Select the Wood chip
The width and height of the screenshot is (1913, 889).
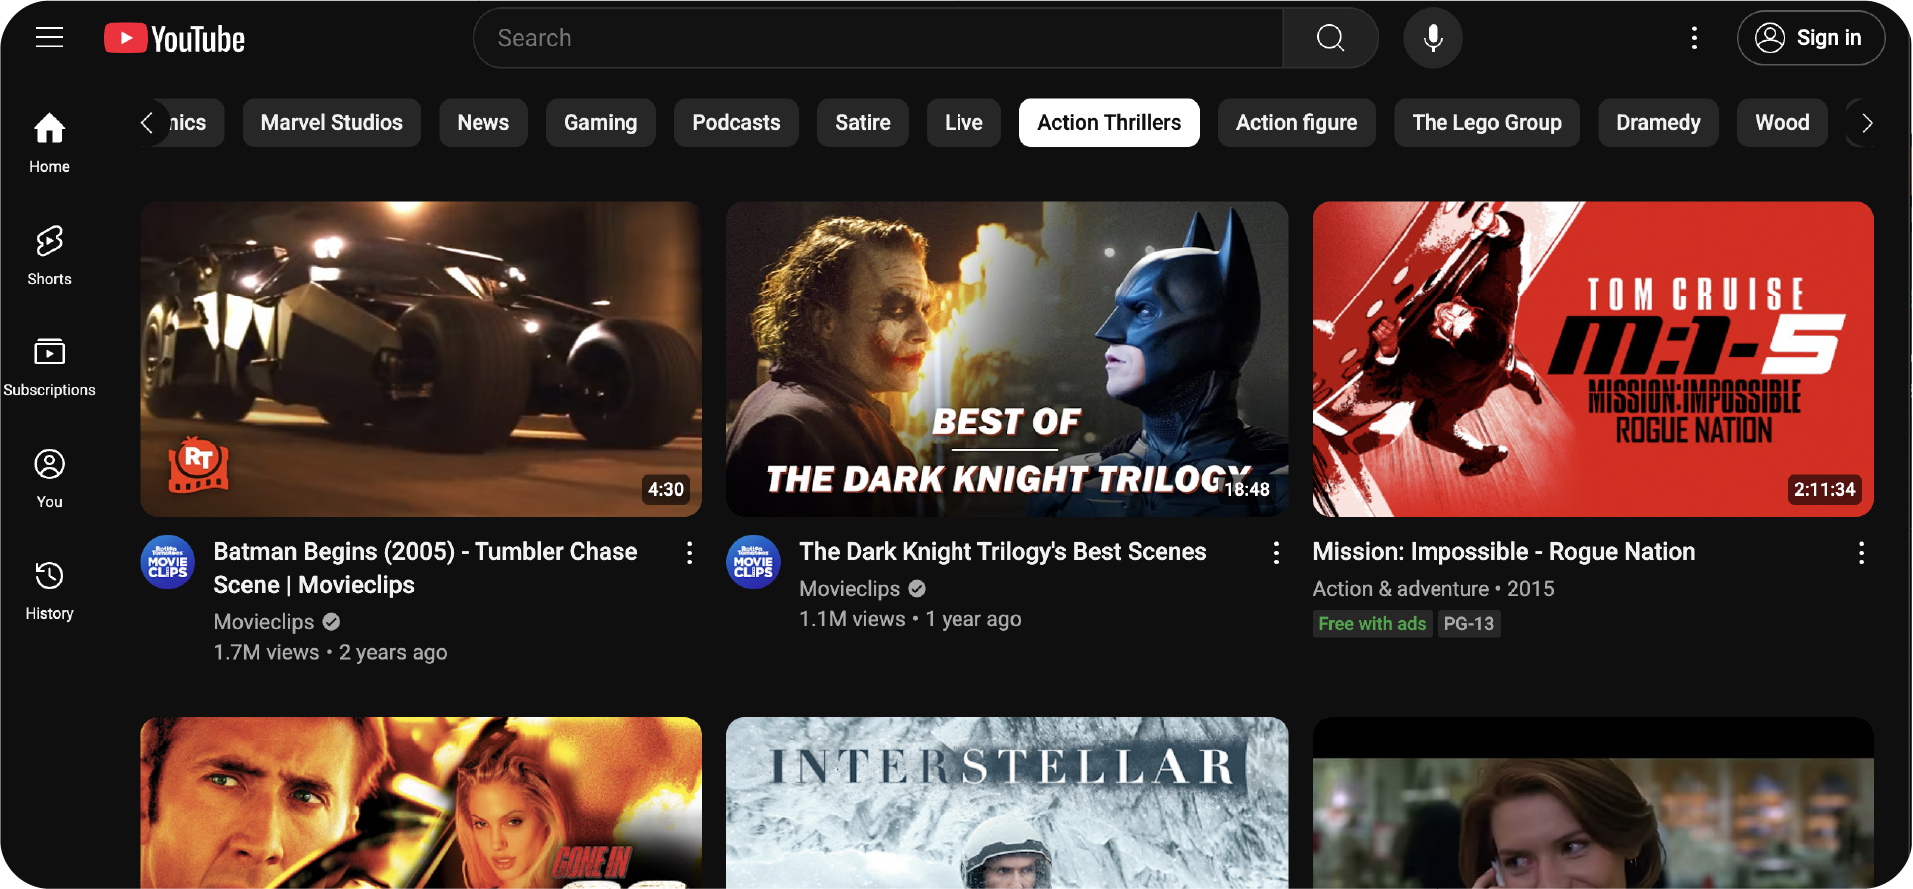pos(1782,123)
